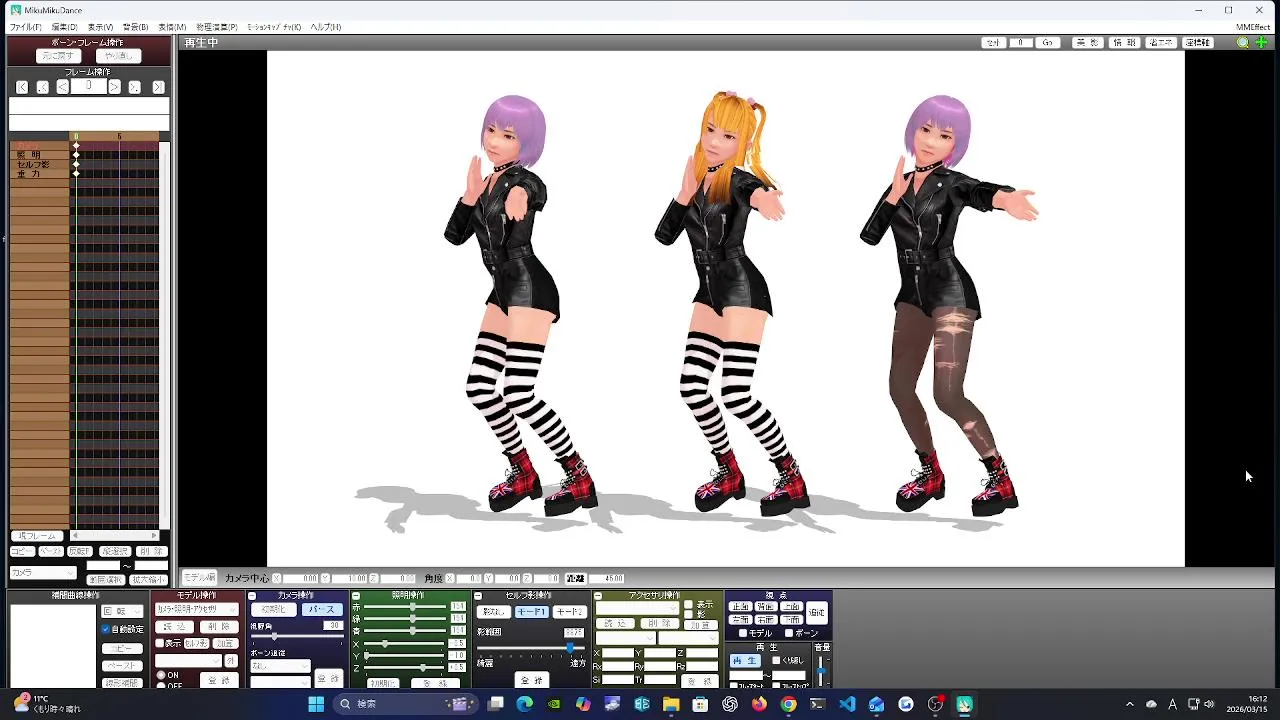Click the 再生 play button
1280x720 pixels.
[x=744, y=661]
